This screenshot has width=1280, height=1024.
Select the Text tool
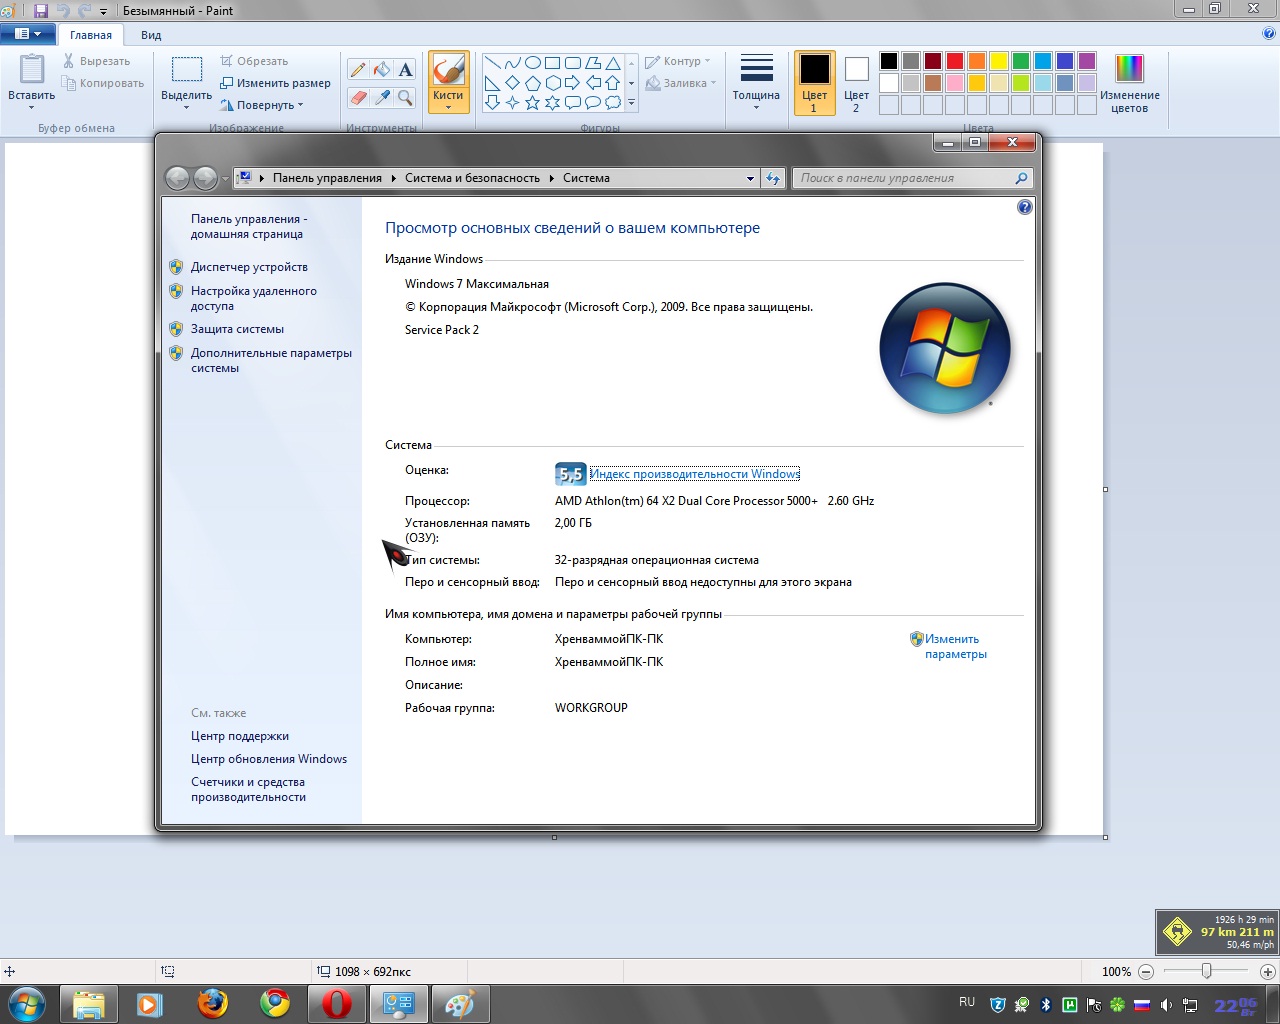(405, 69)
